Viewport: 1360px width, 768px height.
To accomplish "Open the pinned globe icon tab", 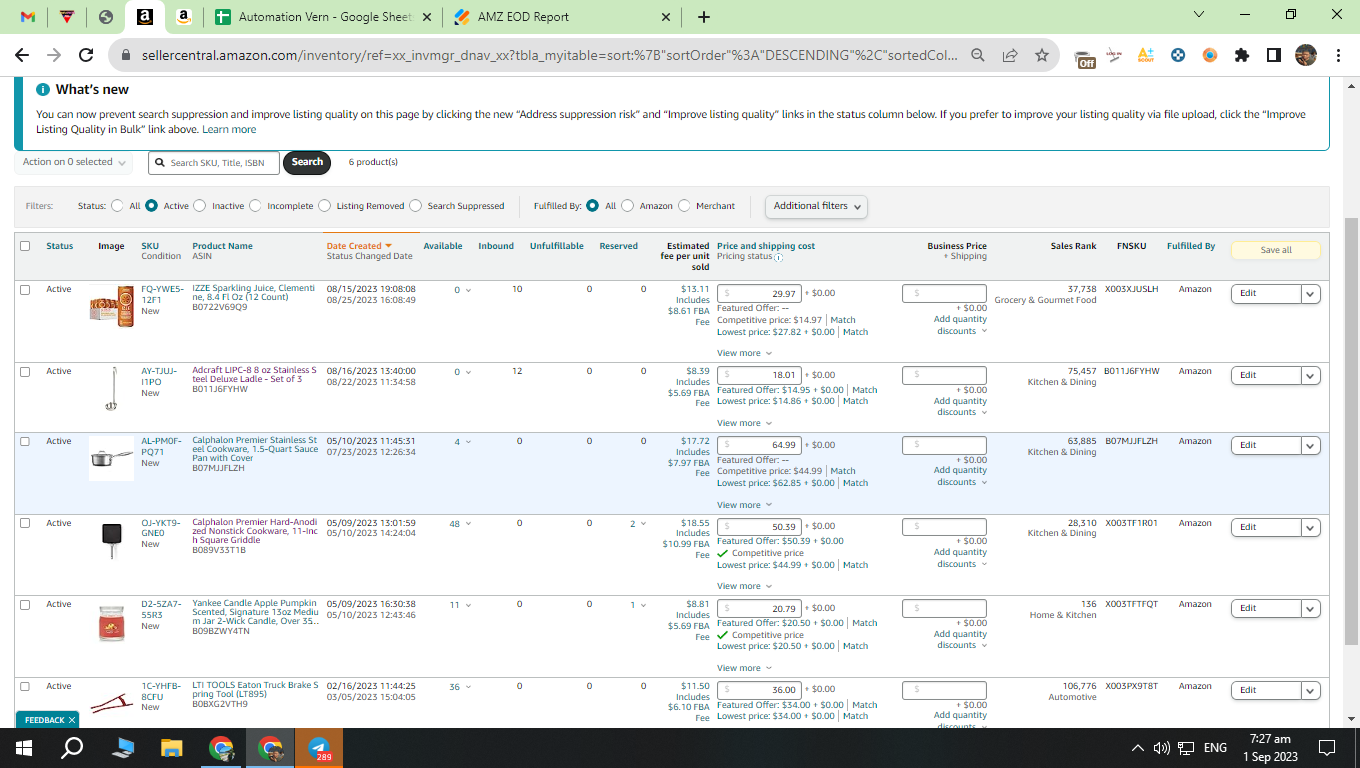I will tap(106, 17).
